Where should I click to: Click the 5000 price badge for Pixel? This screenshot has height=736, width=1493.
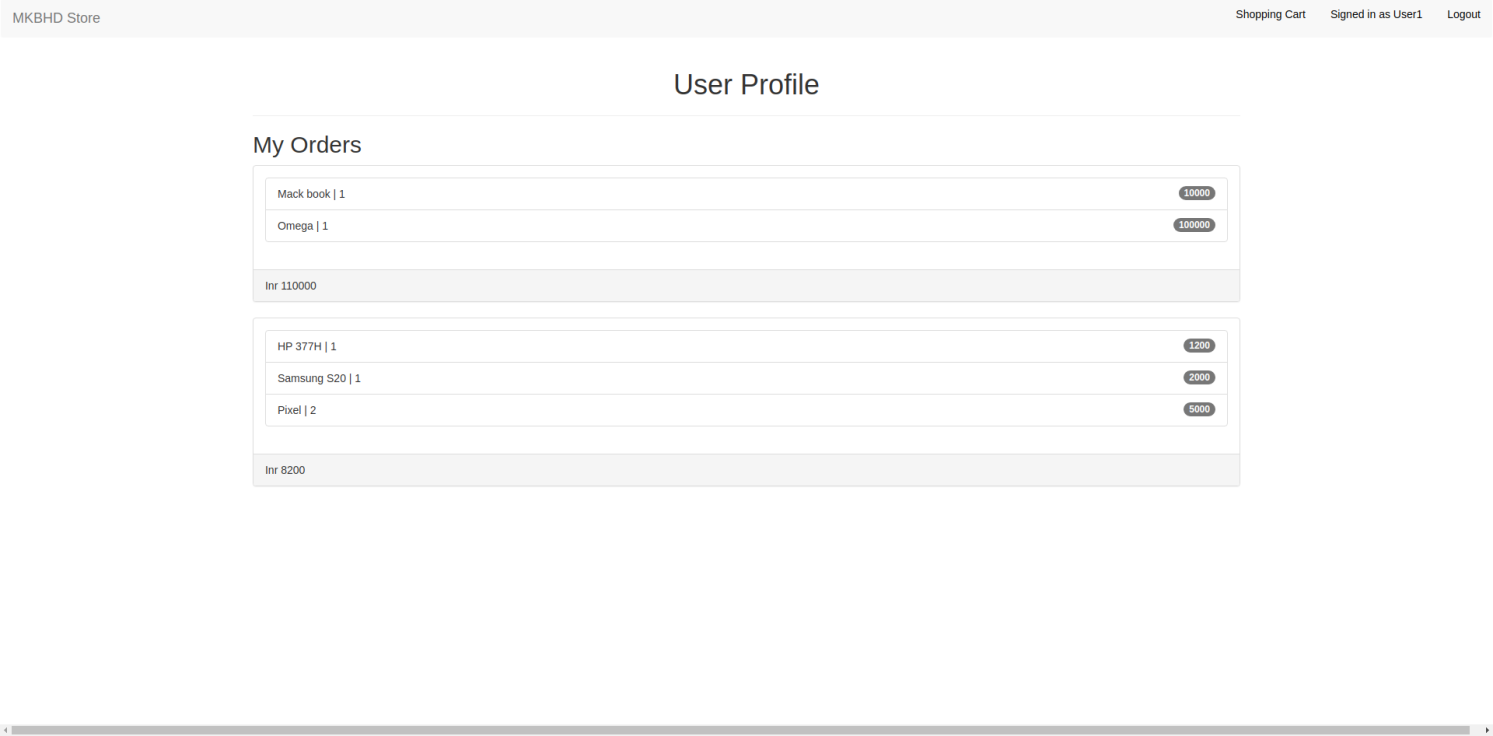tap(1198, 409)
